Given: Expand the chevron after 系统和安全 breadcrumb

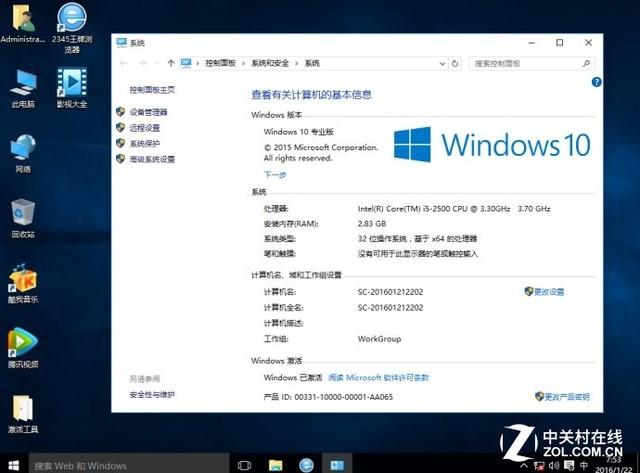Looking at the screenshot, I should click(297, 63).
